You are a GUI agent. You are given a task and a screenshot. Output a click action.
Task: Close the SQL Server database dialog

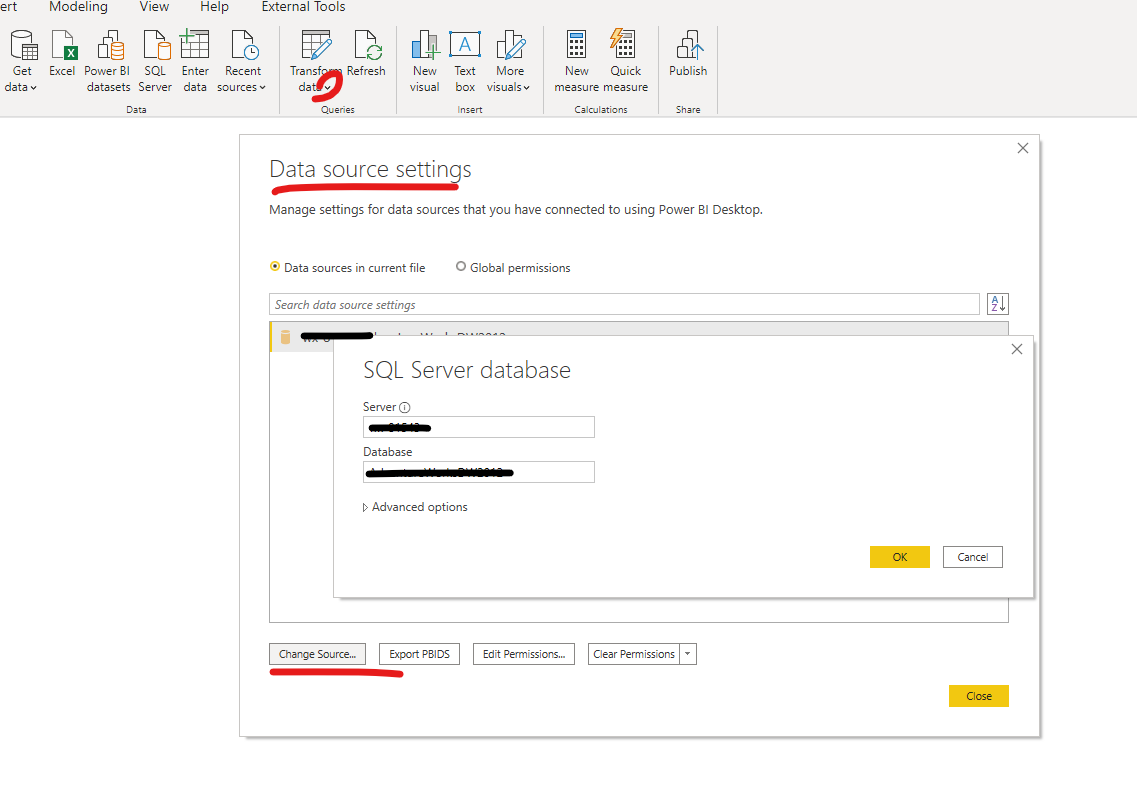tap(1017, 349)
